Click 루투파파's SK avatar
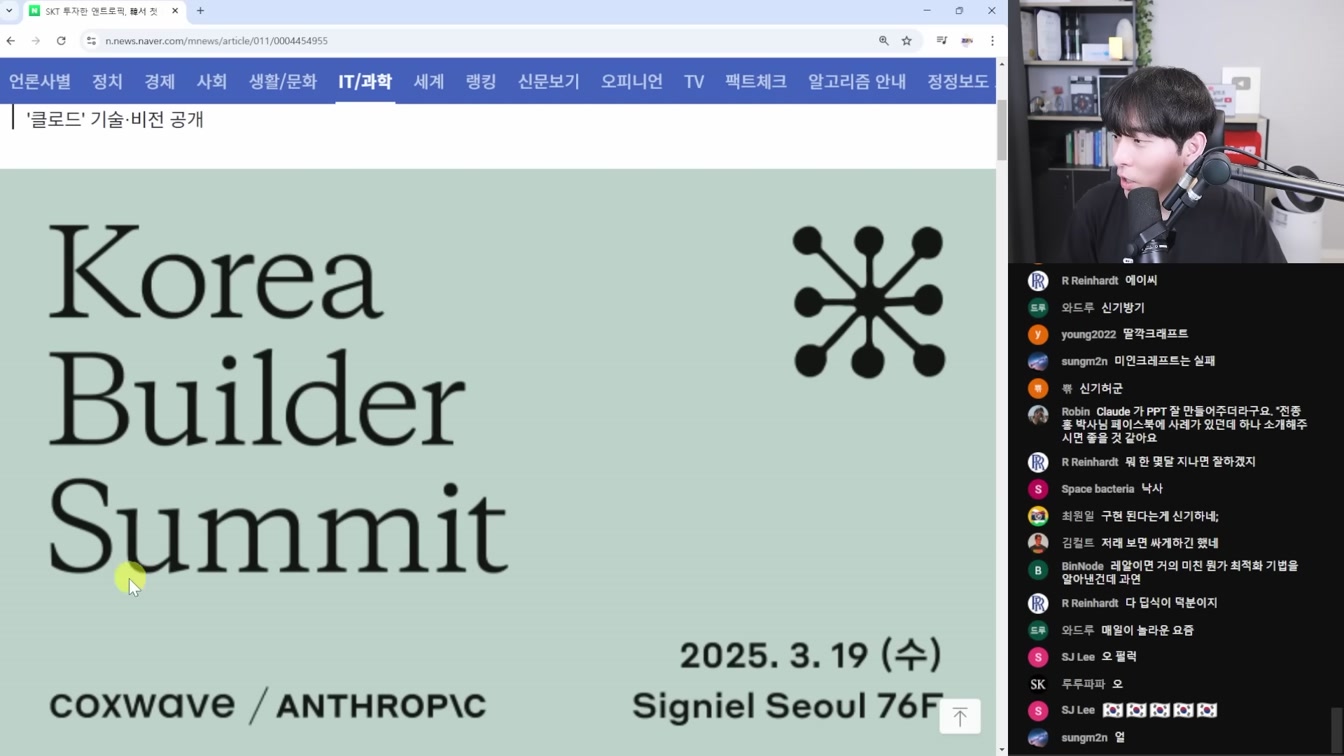The width and height of the screenshot is (1344, 756). [1038, 684]
